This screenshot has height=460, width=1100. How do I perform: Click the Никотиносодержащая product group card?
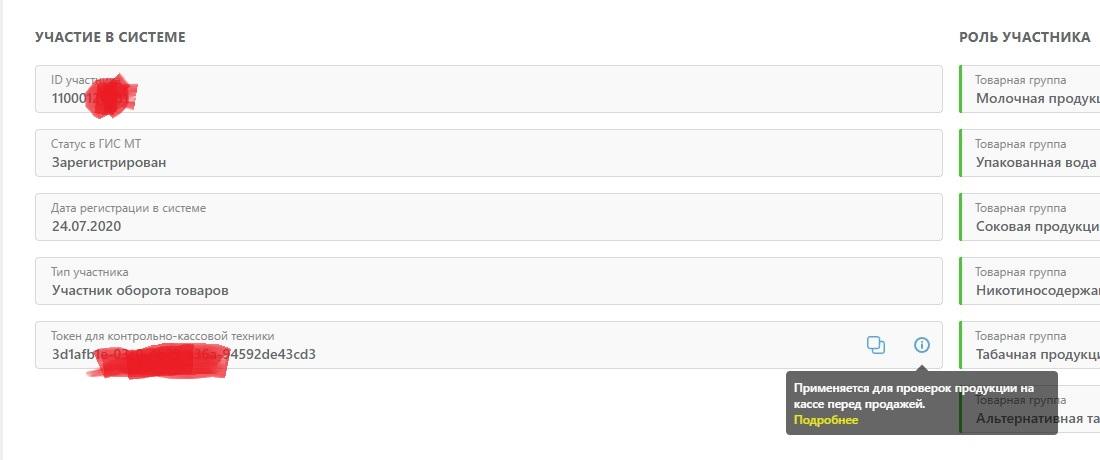point(1030,281)
